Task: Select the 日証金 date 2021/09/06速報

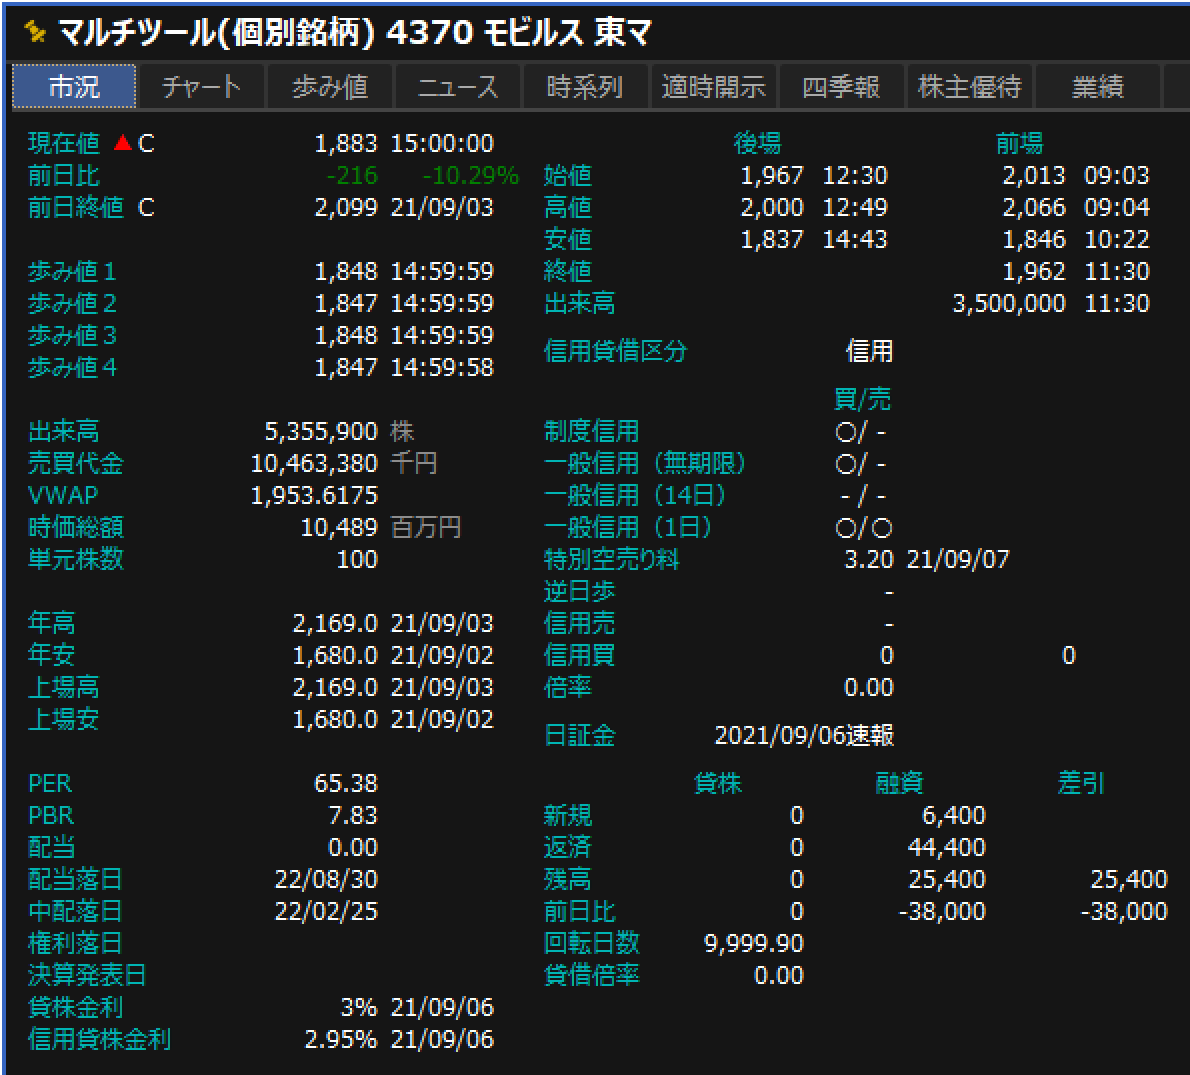Action: [804, 736]
